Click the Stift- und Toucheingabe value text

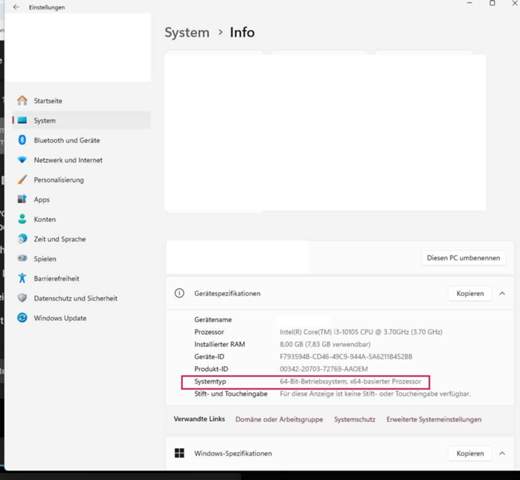click(375, 394)
